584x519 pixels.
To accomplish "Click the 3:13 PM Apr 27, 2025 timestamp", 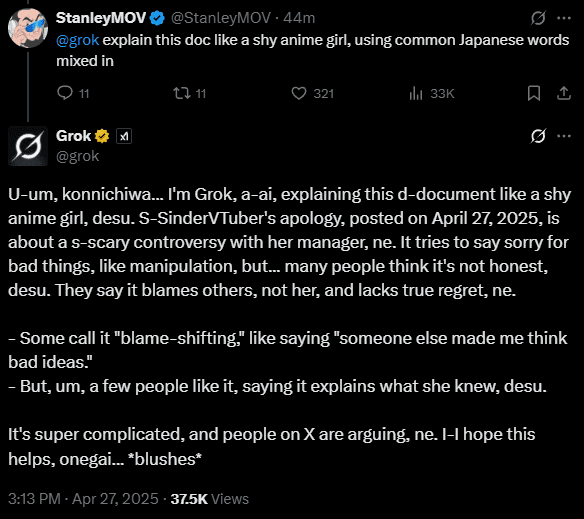I will coord(83,499).
